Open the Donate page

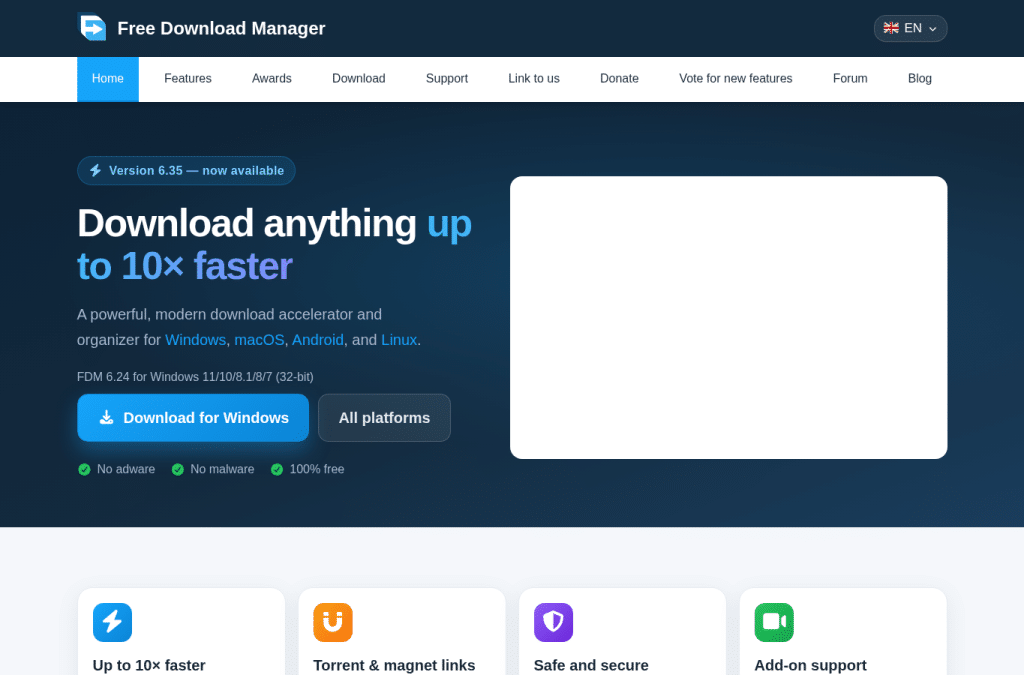pyautogui.click(x=619, y=78)
